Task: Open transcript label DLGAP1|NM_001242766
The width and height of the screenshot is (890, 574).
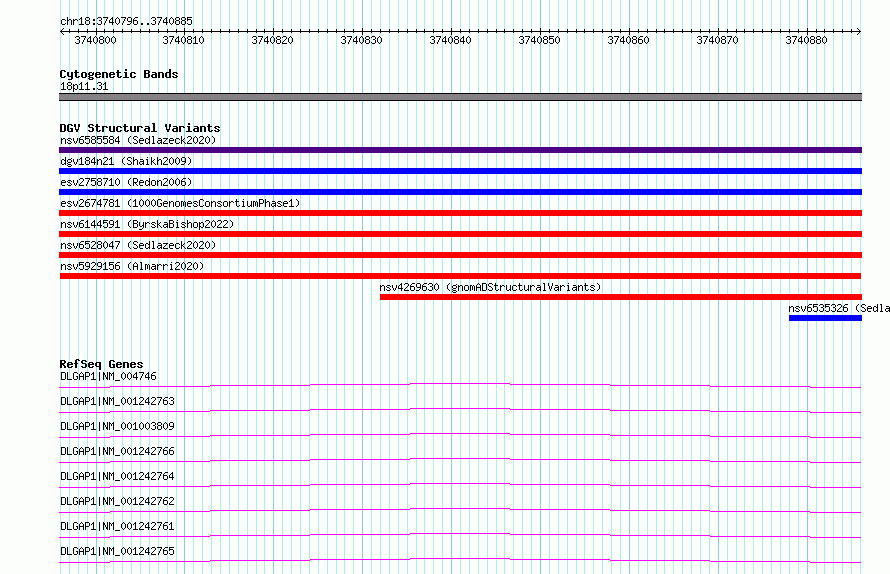Action: [x=117, y=451]
